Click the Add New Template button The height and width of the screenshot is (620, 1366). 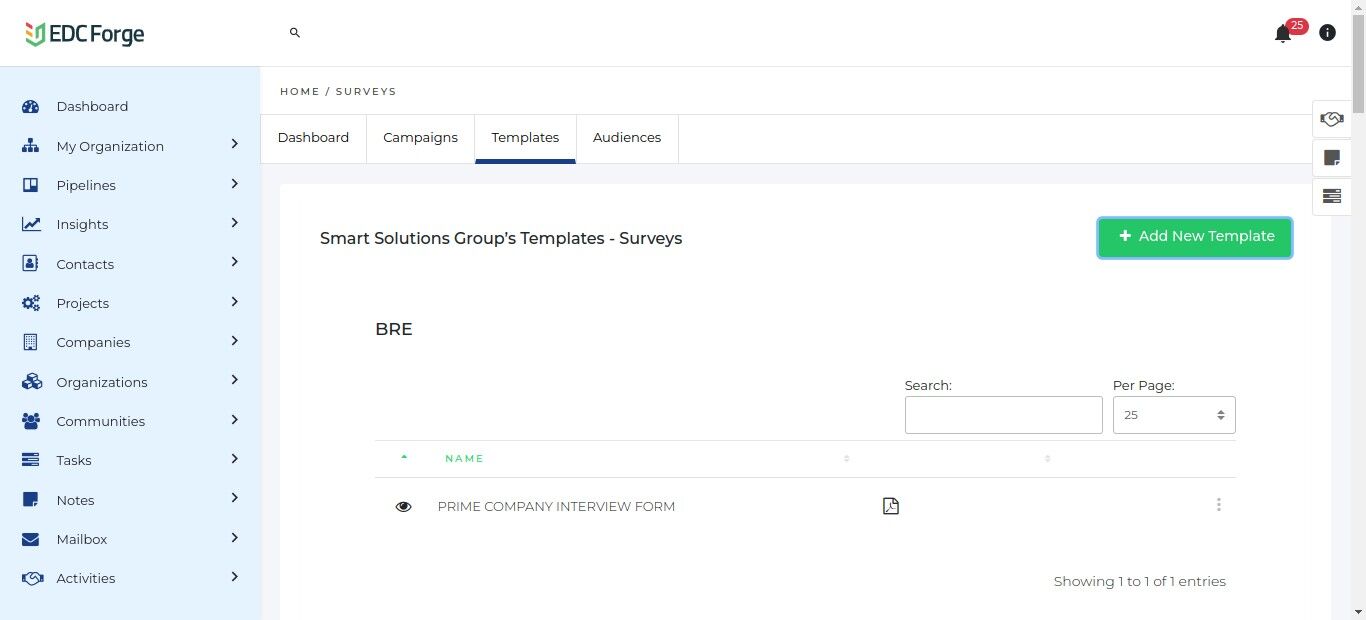[1194, 237]
